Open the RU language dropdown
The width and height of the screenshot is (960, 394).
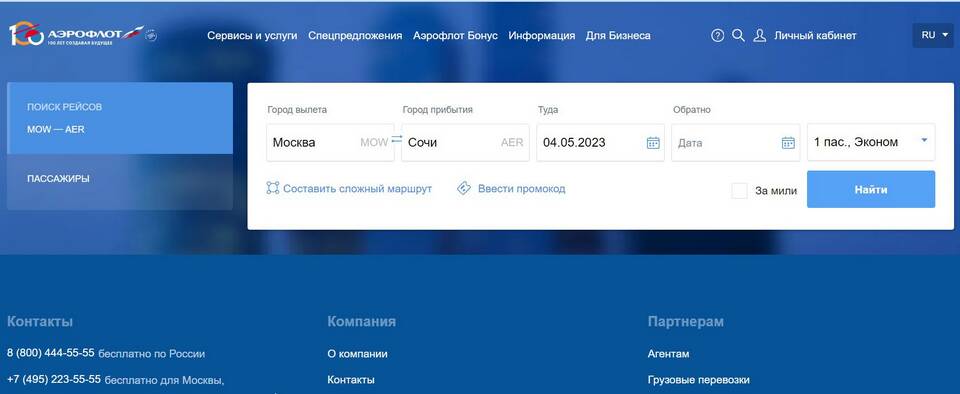[933, 35]
